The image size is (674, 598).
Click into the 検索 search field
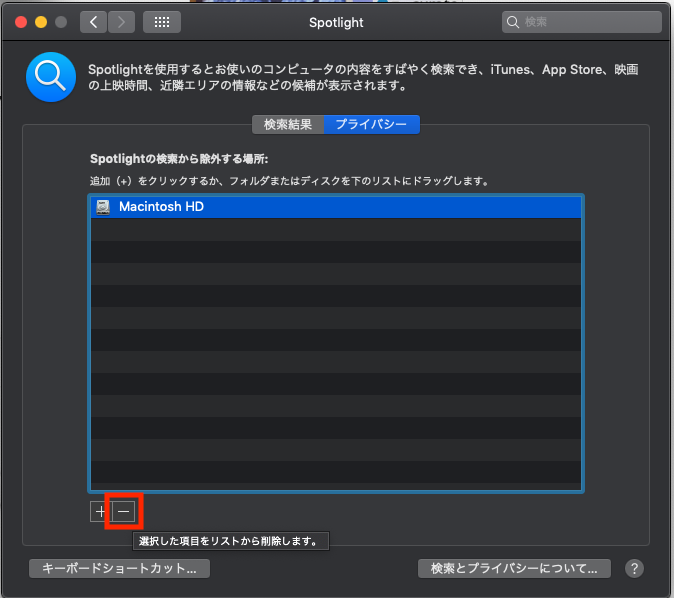click(582, 22)
